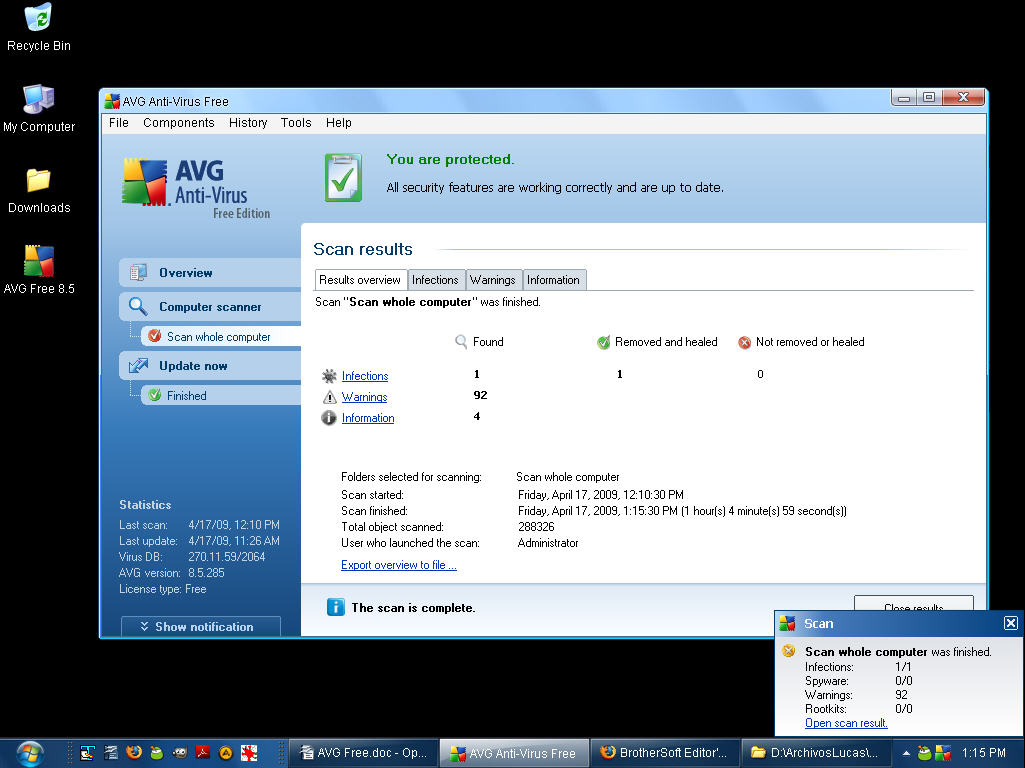Click the Scan popup AVG icon
Screen dimensions: 1025x768
[787, 623]
